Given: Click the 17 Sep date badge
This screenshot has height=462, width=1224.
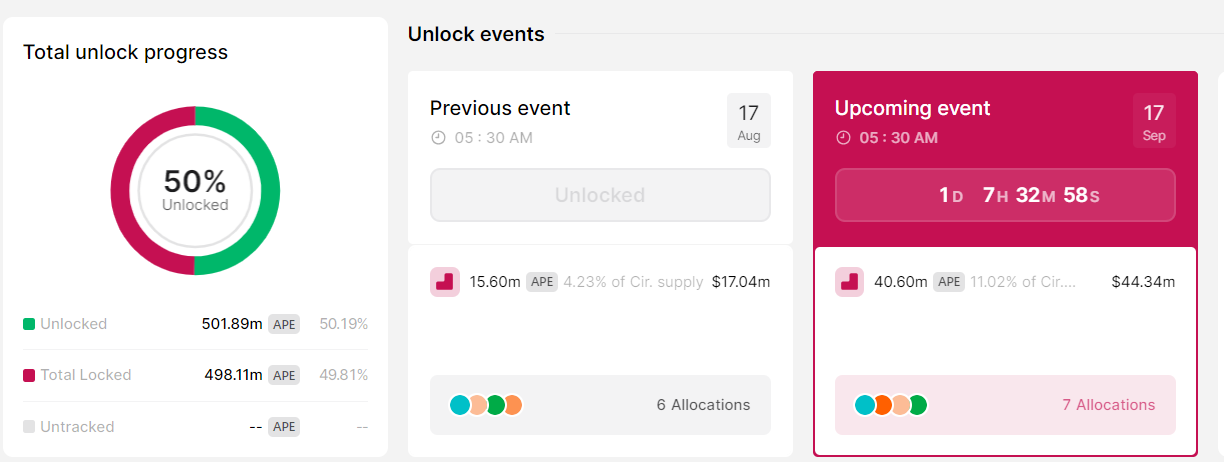Looking at the screenshot, I should click(1154, 121).
